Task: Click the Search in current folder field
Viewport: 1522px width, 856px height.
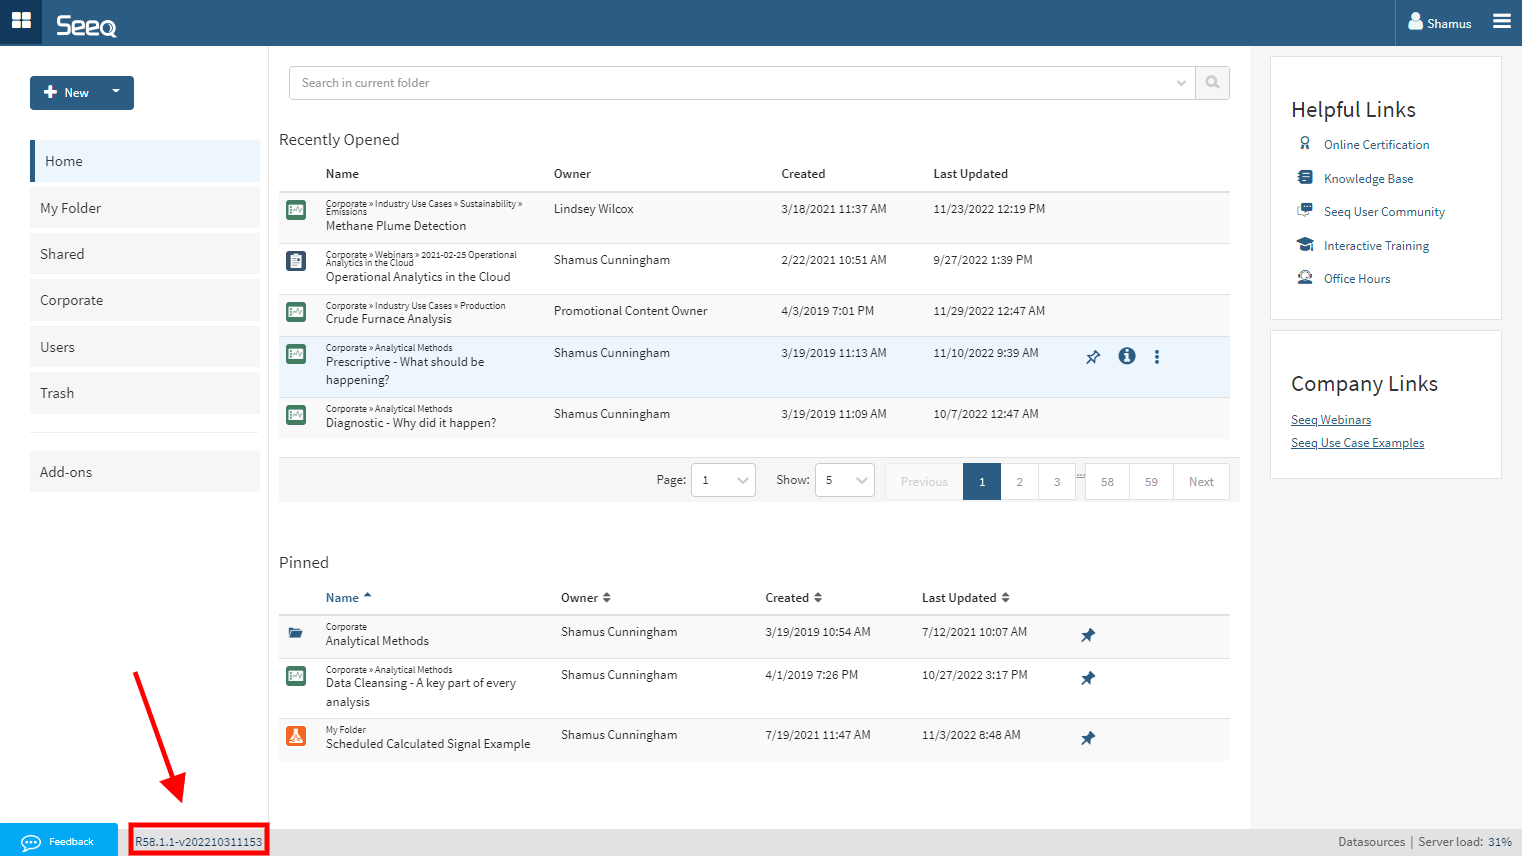Action: coord(730,83)
